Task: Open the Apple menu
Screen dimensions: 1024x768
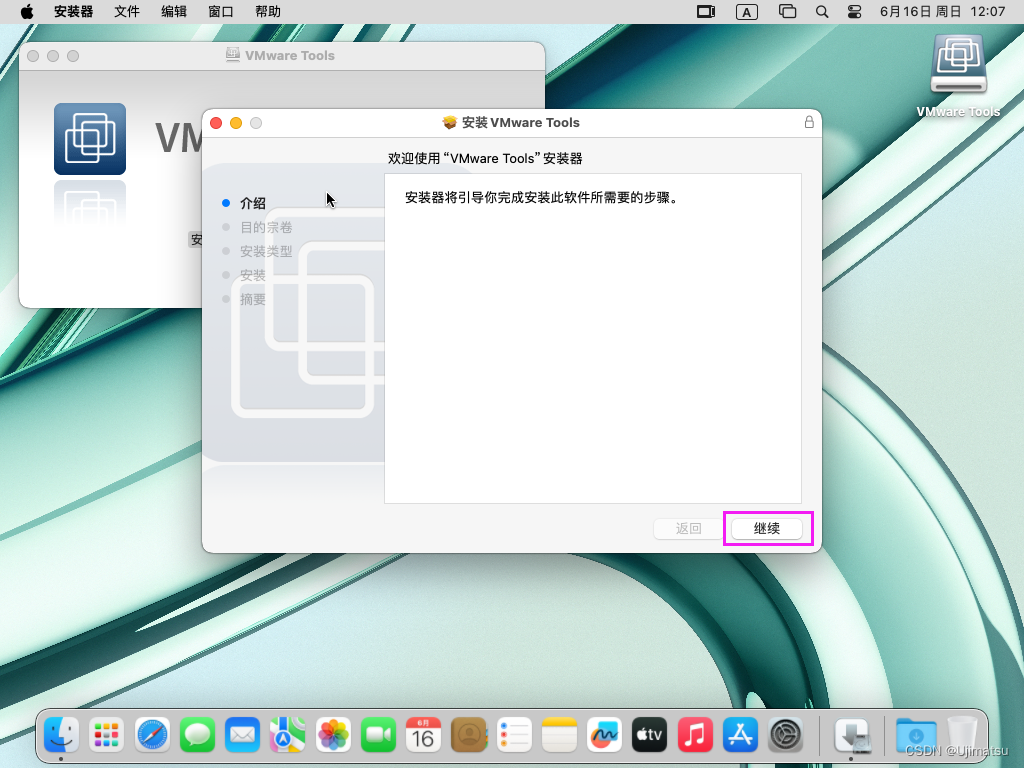Action: point(27,12)
